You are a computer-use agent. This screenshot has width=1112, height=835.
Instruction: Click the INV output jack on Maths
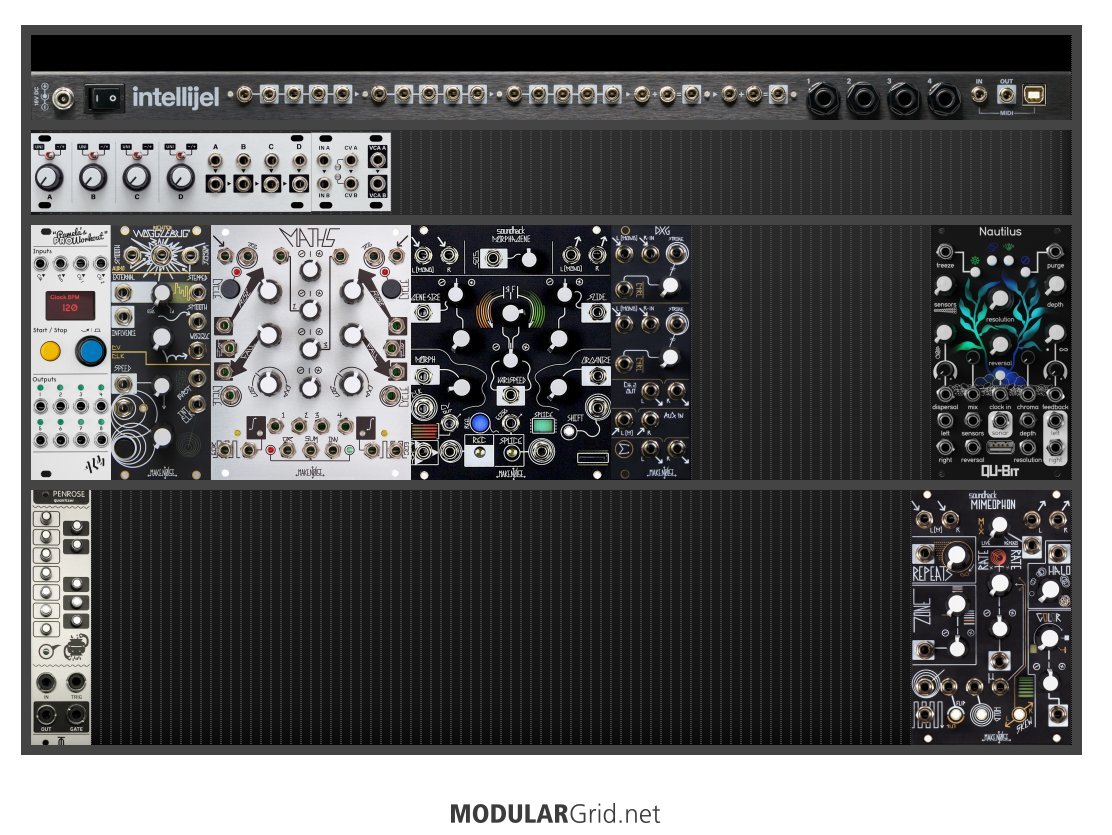(x=333, y=450)
